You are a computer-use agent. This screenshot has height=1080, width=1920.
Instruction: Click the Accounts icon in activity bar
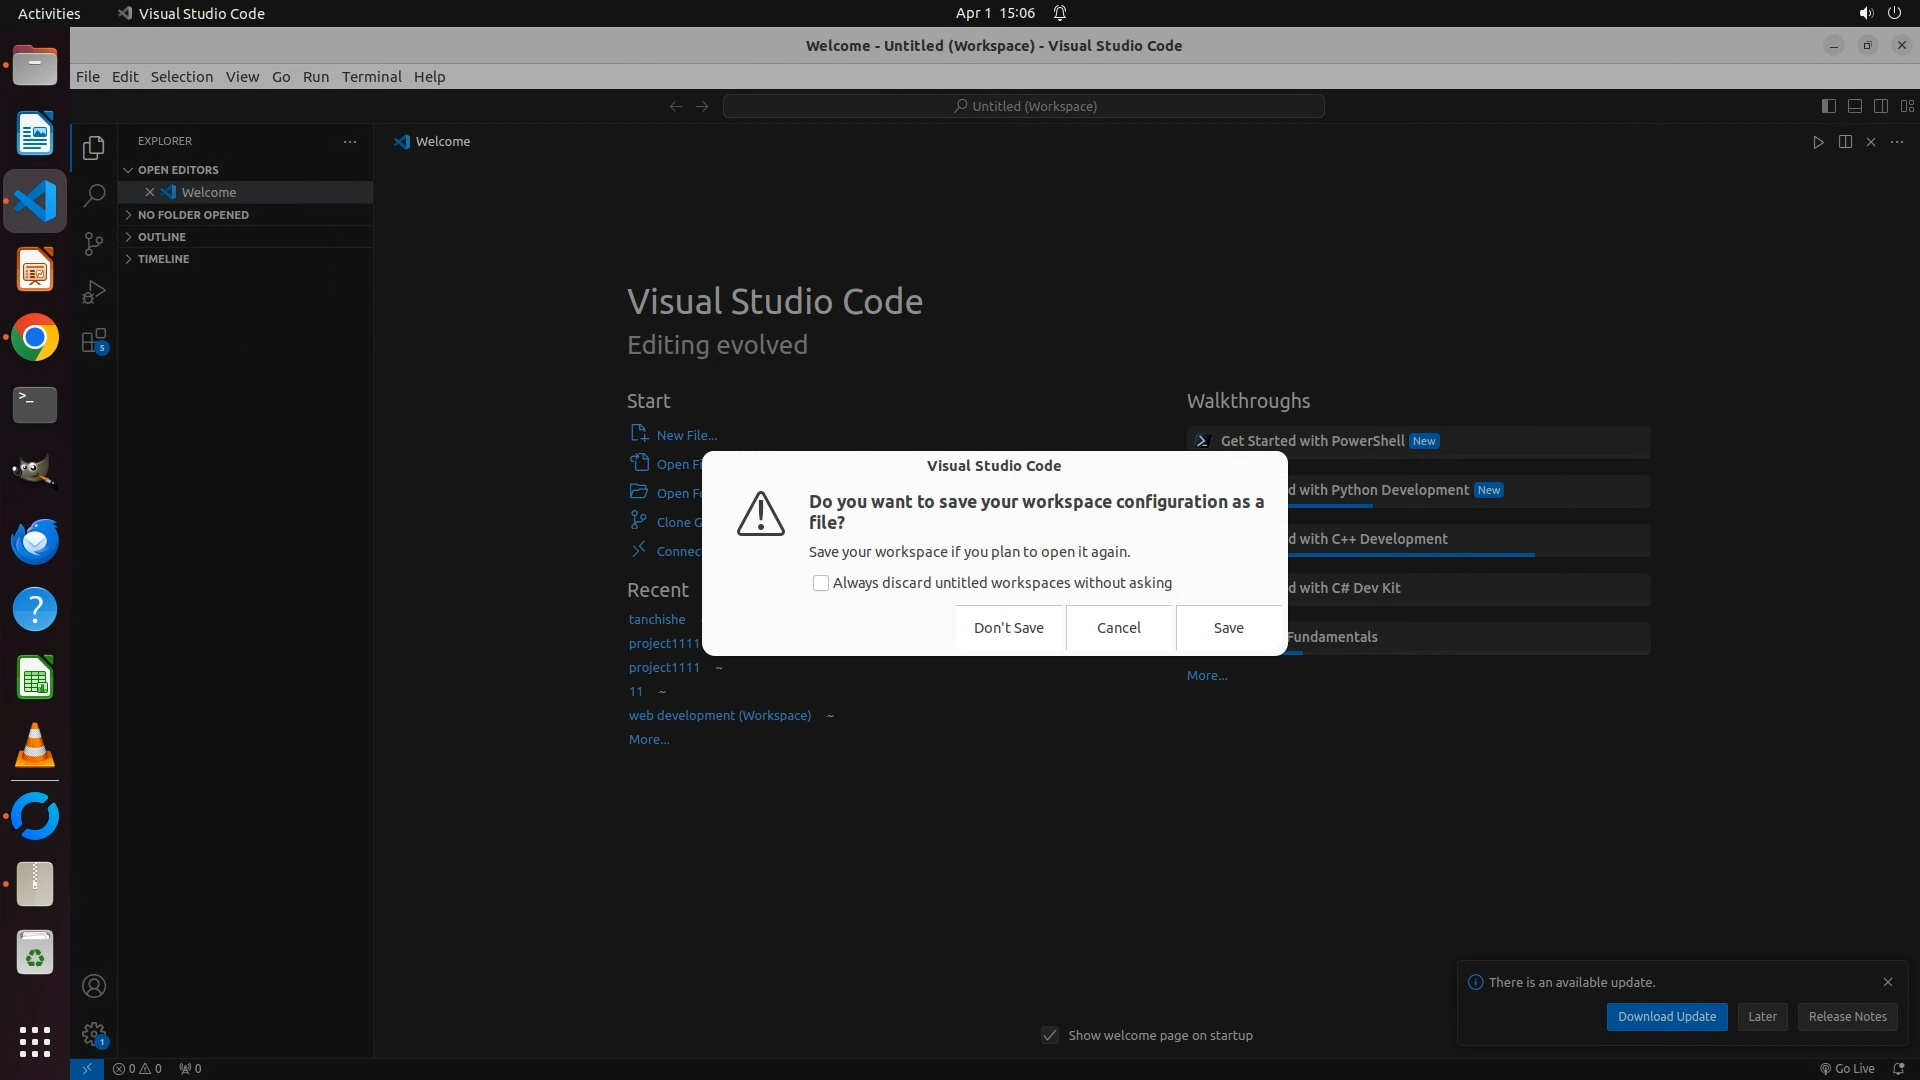click(94, 986)
